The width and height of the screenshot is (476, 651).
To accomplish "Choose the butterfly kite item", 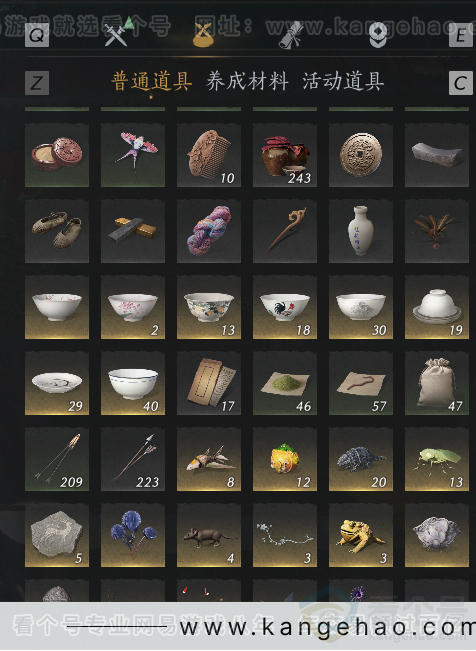I will (133, 154).
